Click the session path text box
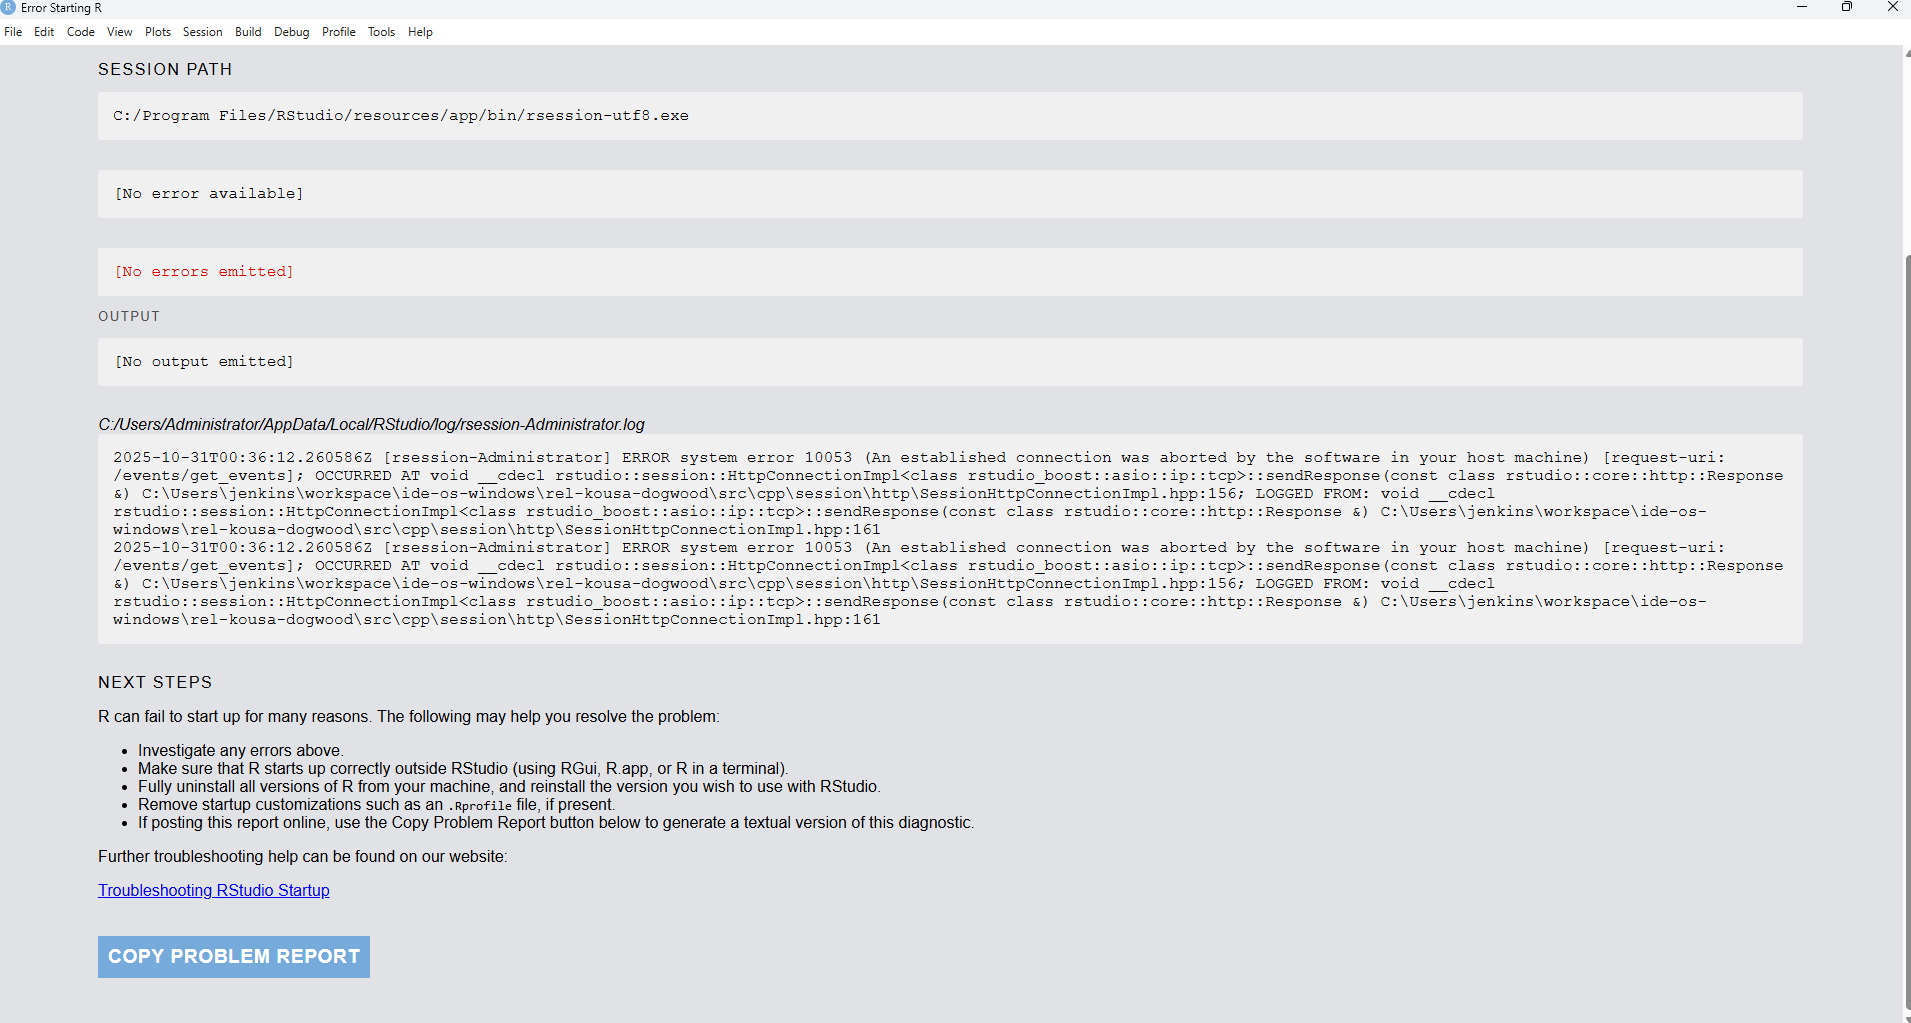Viewport: 1911px width, 1023px height. point(950,116)
